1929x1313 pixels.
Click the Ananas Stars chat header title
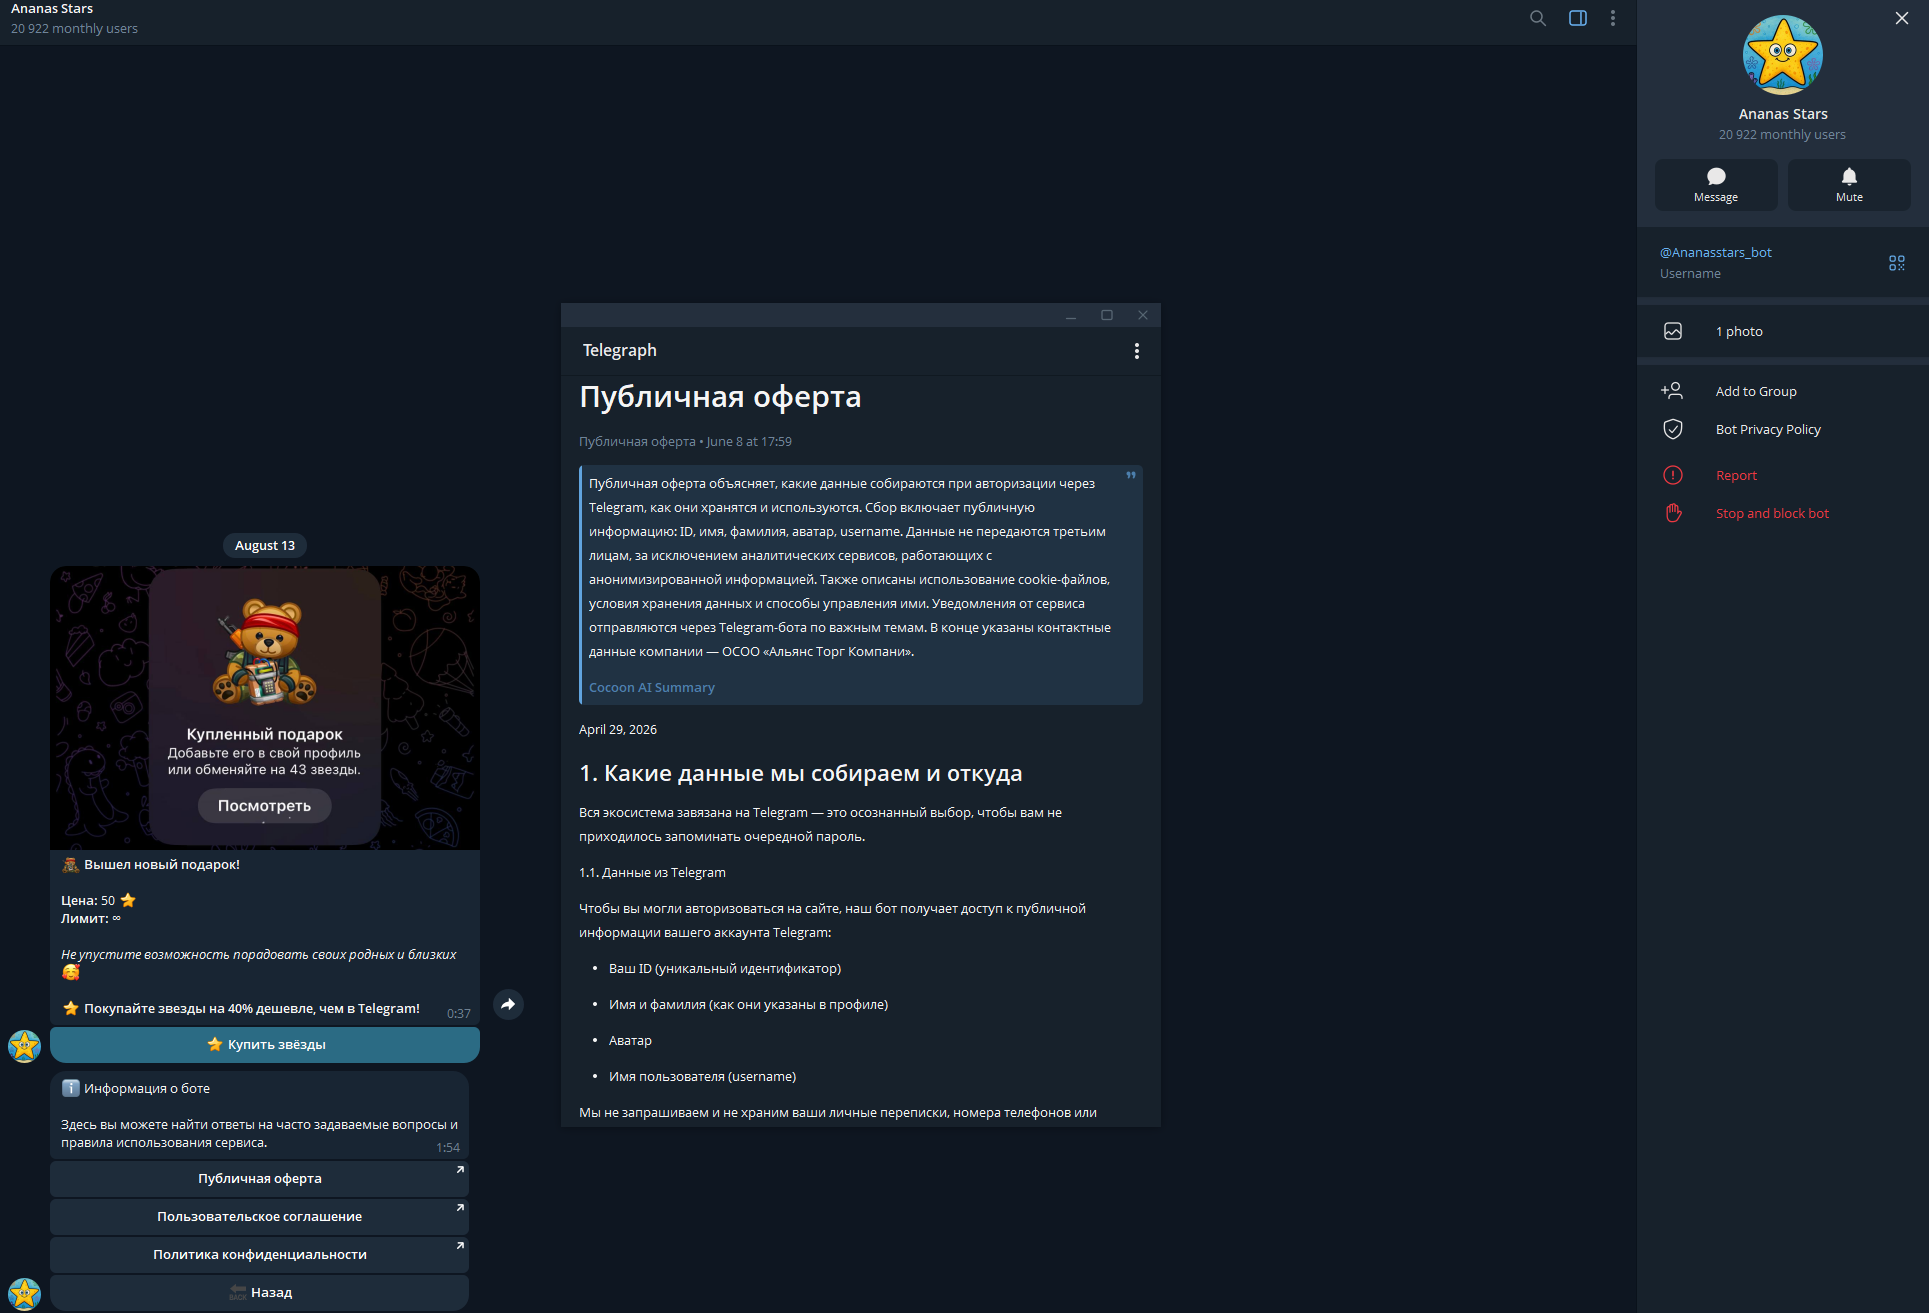(x=52, y=9)
